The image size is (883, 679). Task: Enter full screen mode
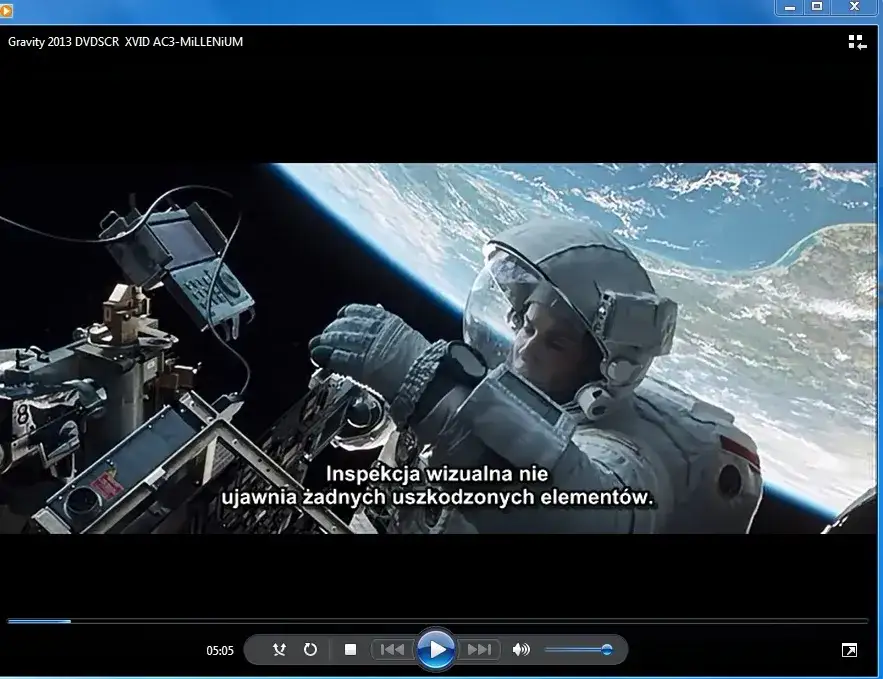tap(849, 650)
